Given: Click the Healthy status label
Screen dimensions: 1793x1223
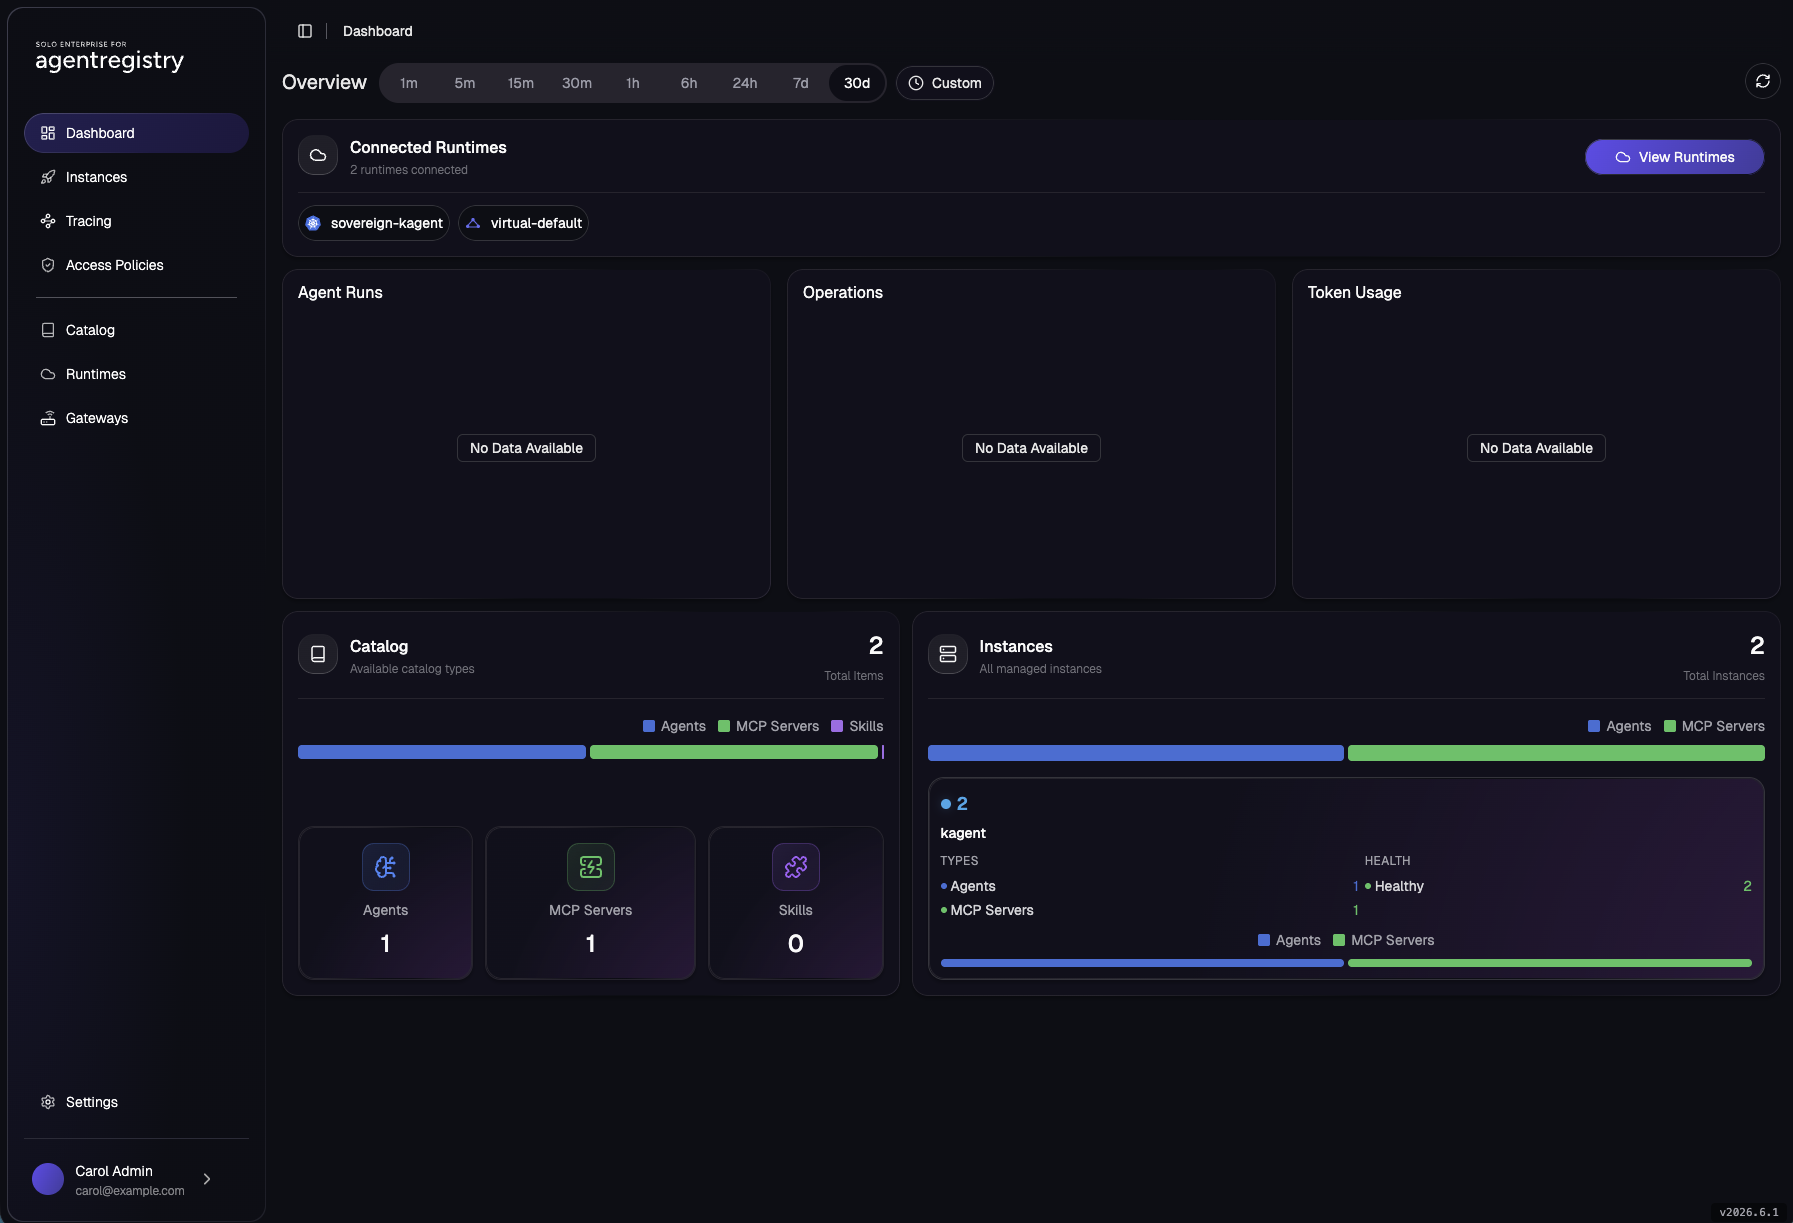Looking at the screenshot, I should 1399,886.
